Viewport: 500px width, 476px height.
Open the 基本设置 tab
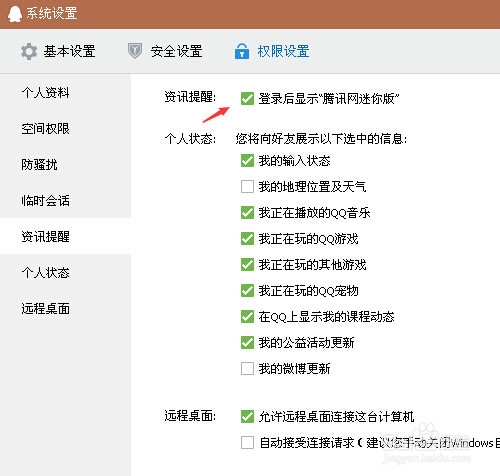point(58,51)
